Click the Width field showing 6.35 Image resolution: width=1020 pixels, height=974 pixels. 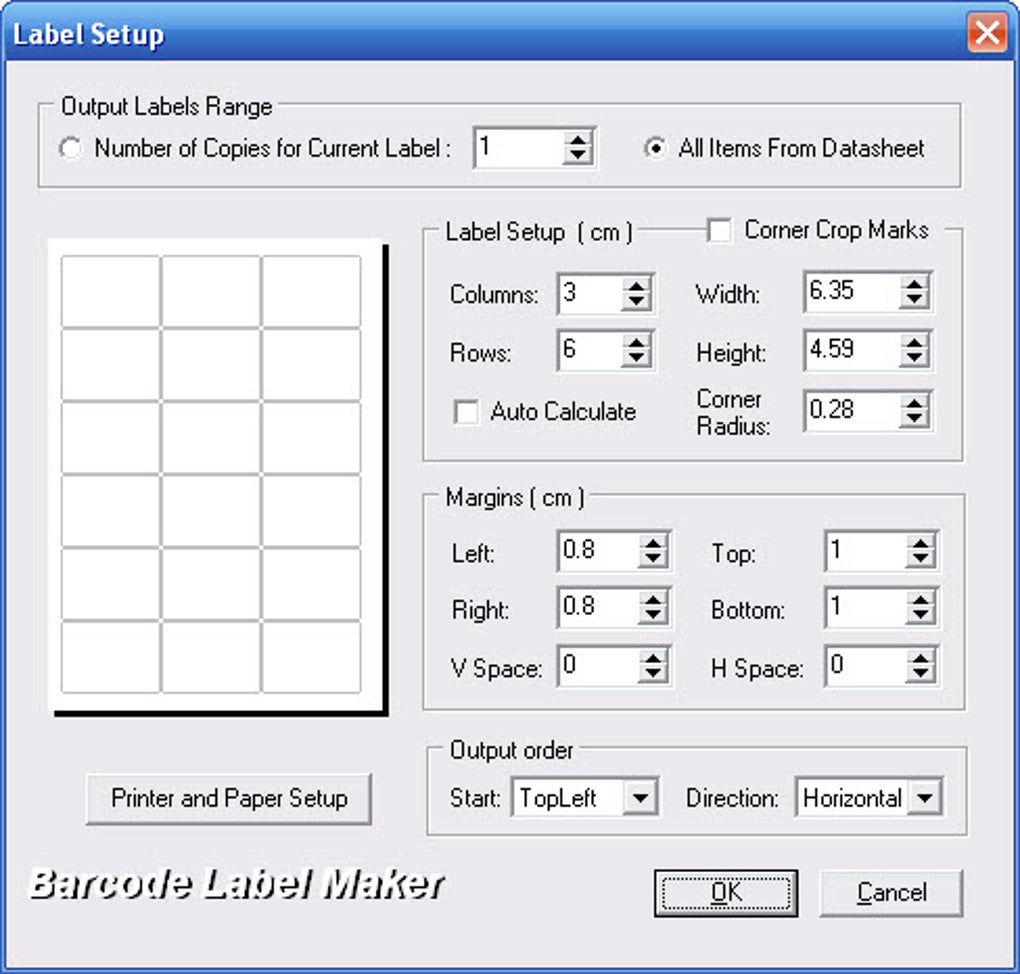tap(853, 292)
